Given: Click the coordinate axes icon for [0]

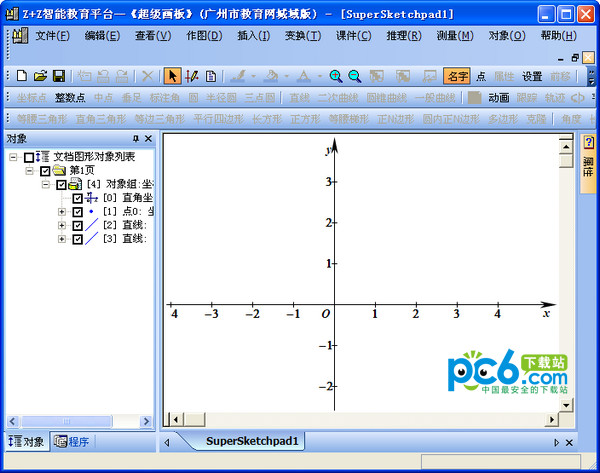Looking at the screenshot, I should [91, 198].
